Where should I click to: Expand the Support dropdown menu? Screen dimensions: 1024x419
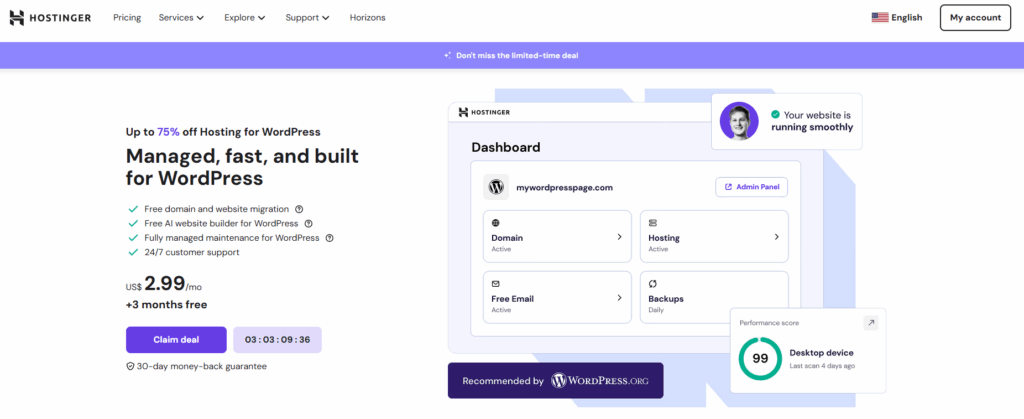coord(308,18)
